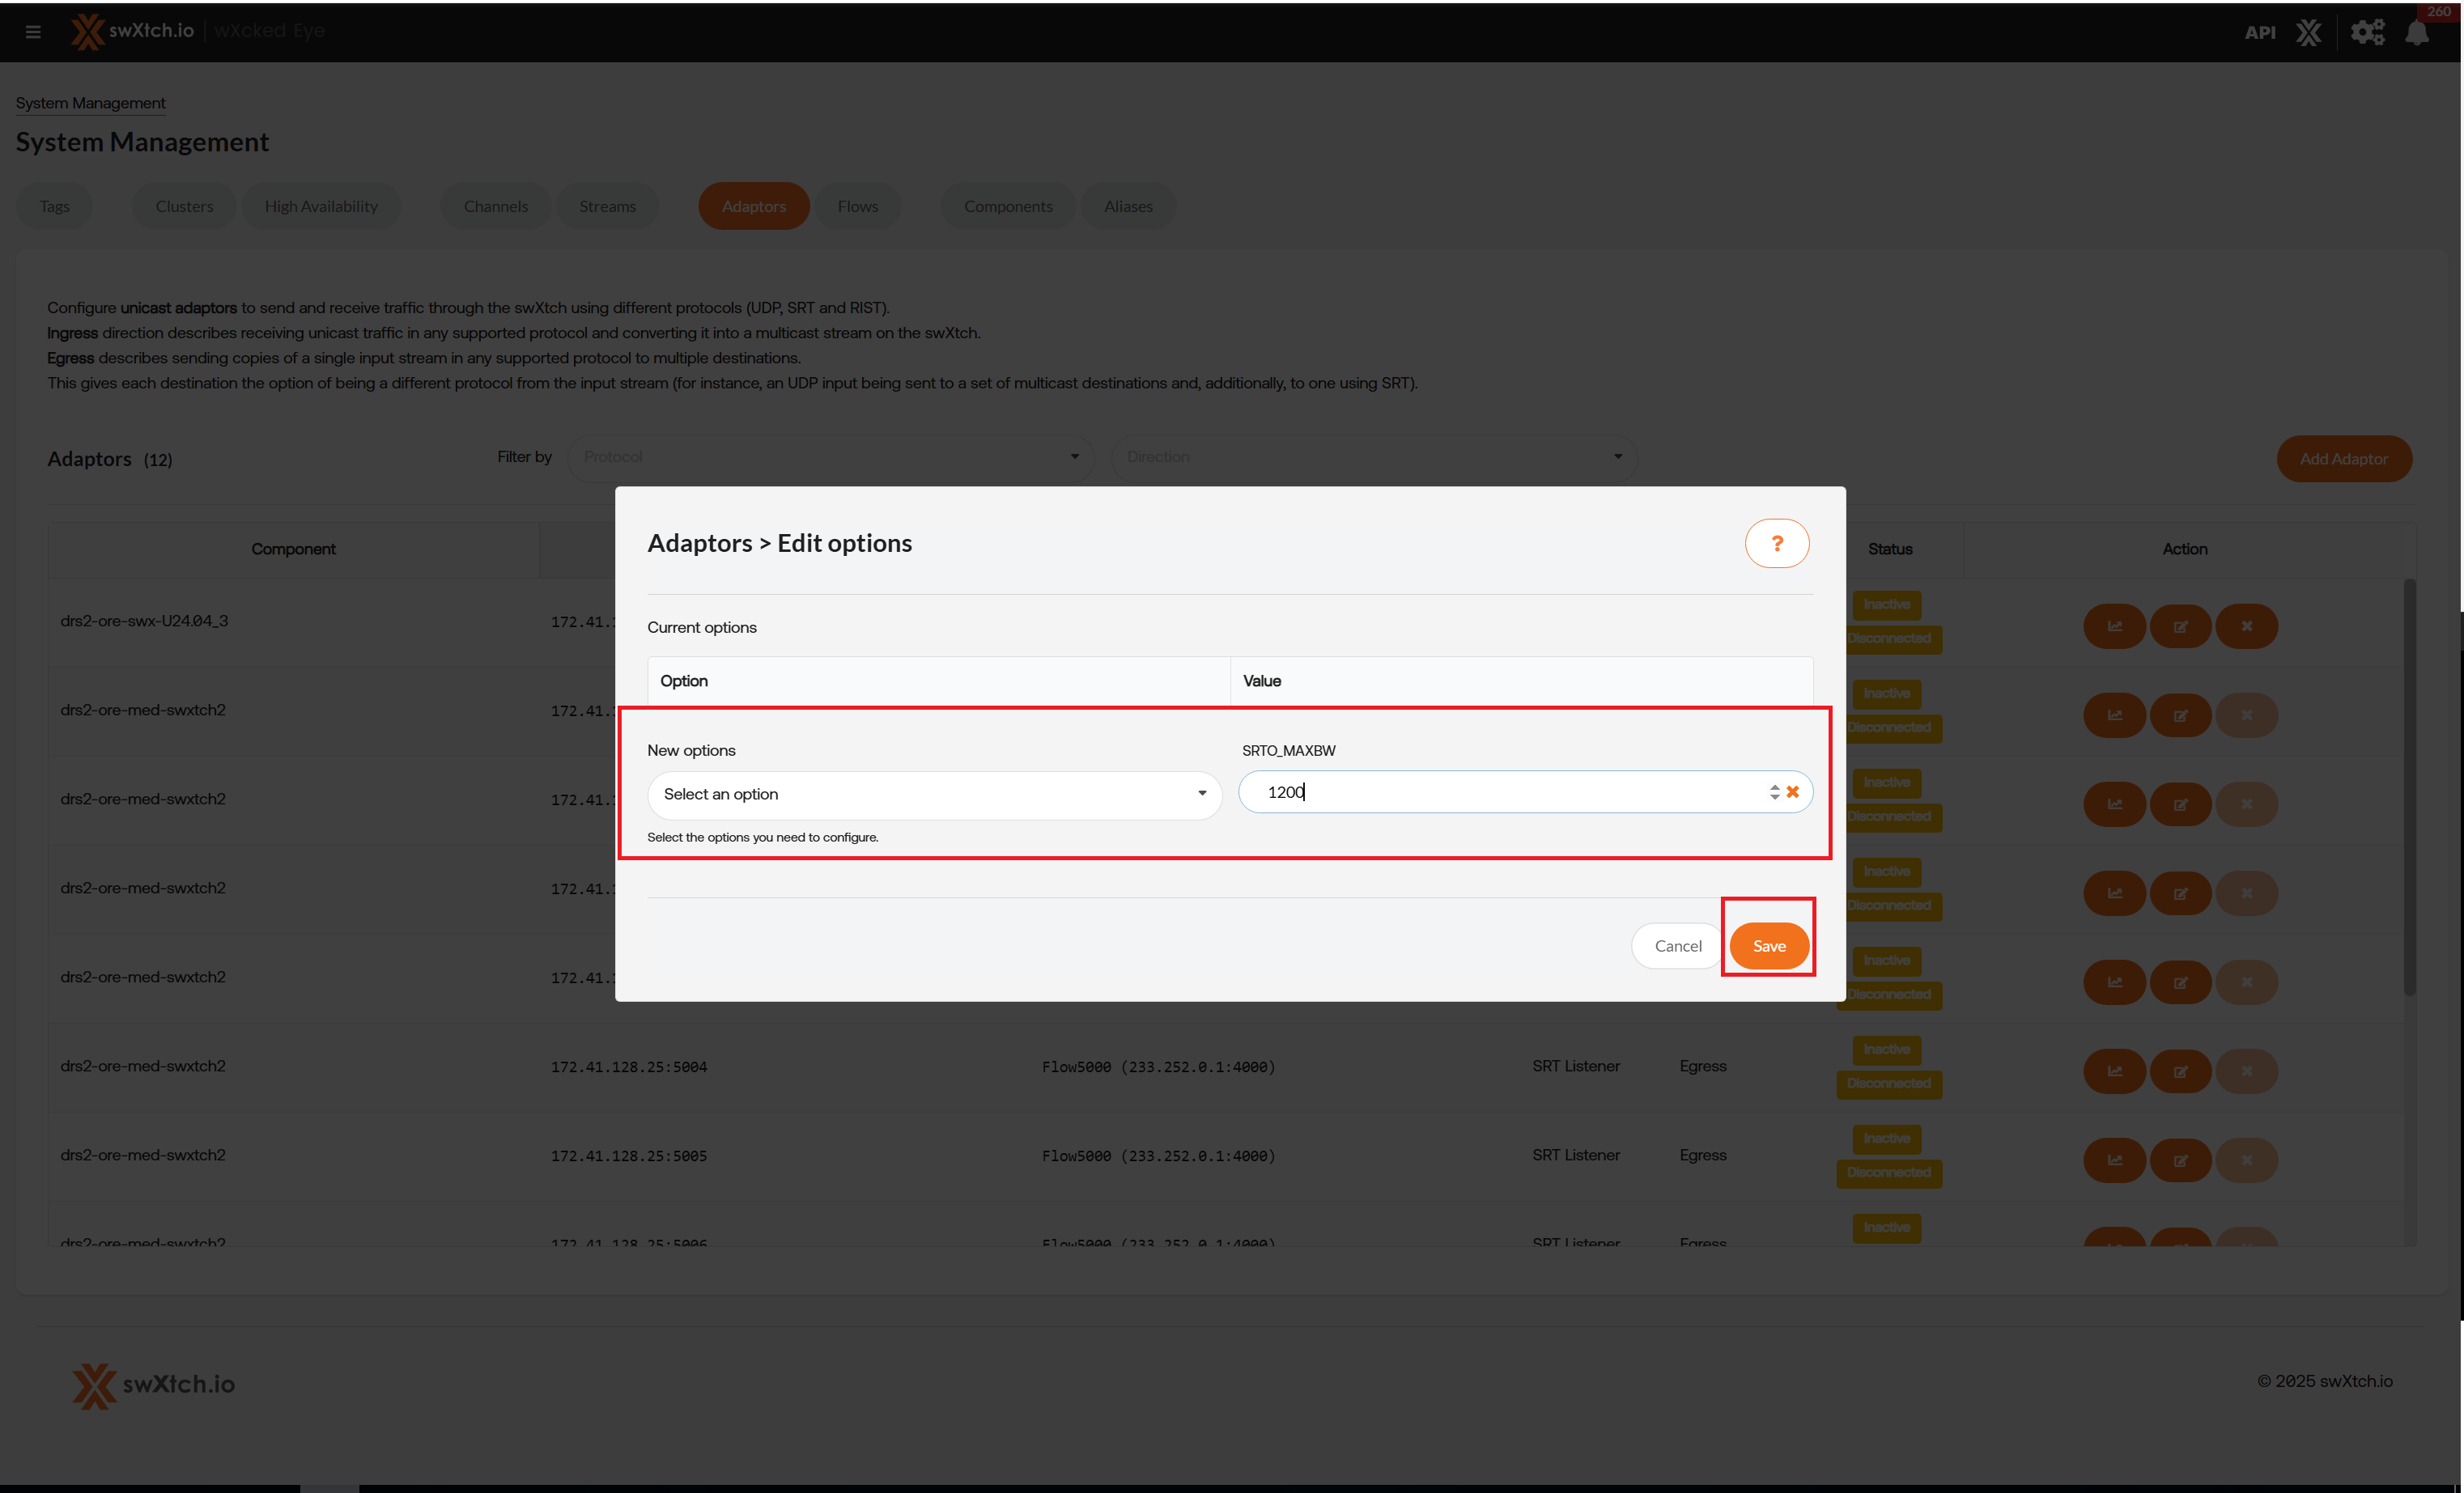Click the notifications bell icon
The width and height of the screenshot is (2464, 1493).
tap(2416, 32)
